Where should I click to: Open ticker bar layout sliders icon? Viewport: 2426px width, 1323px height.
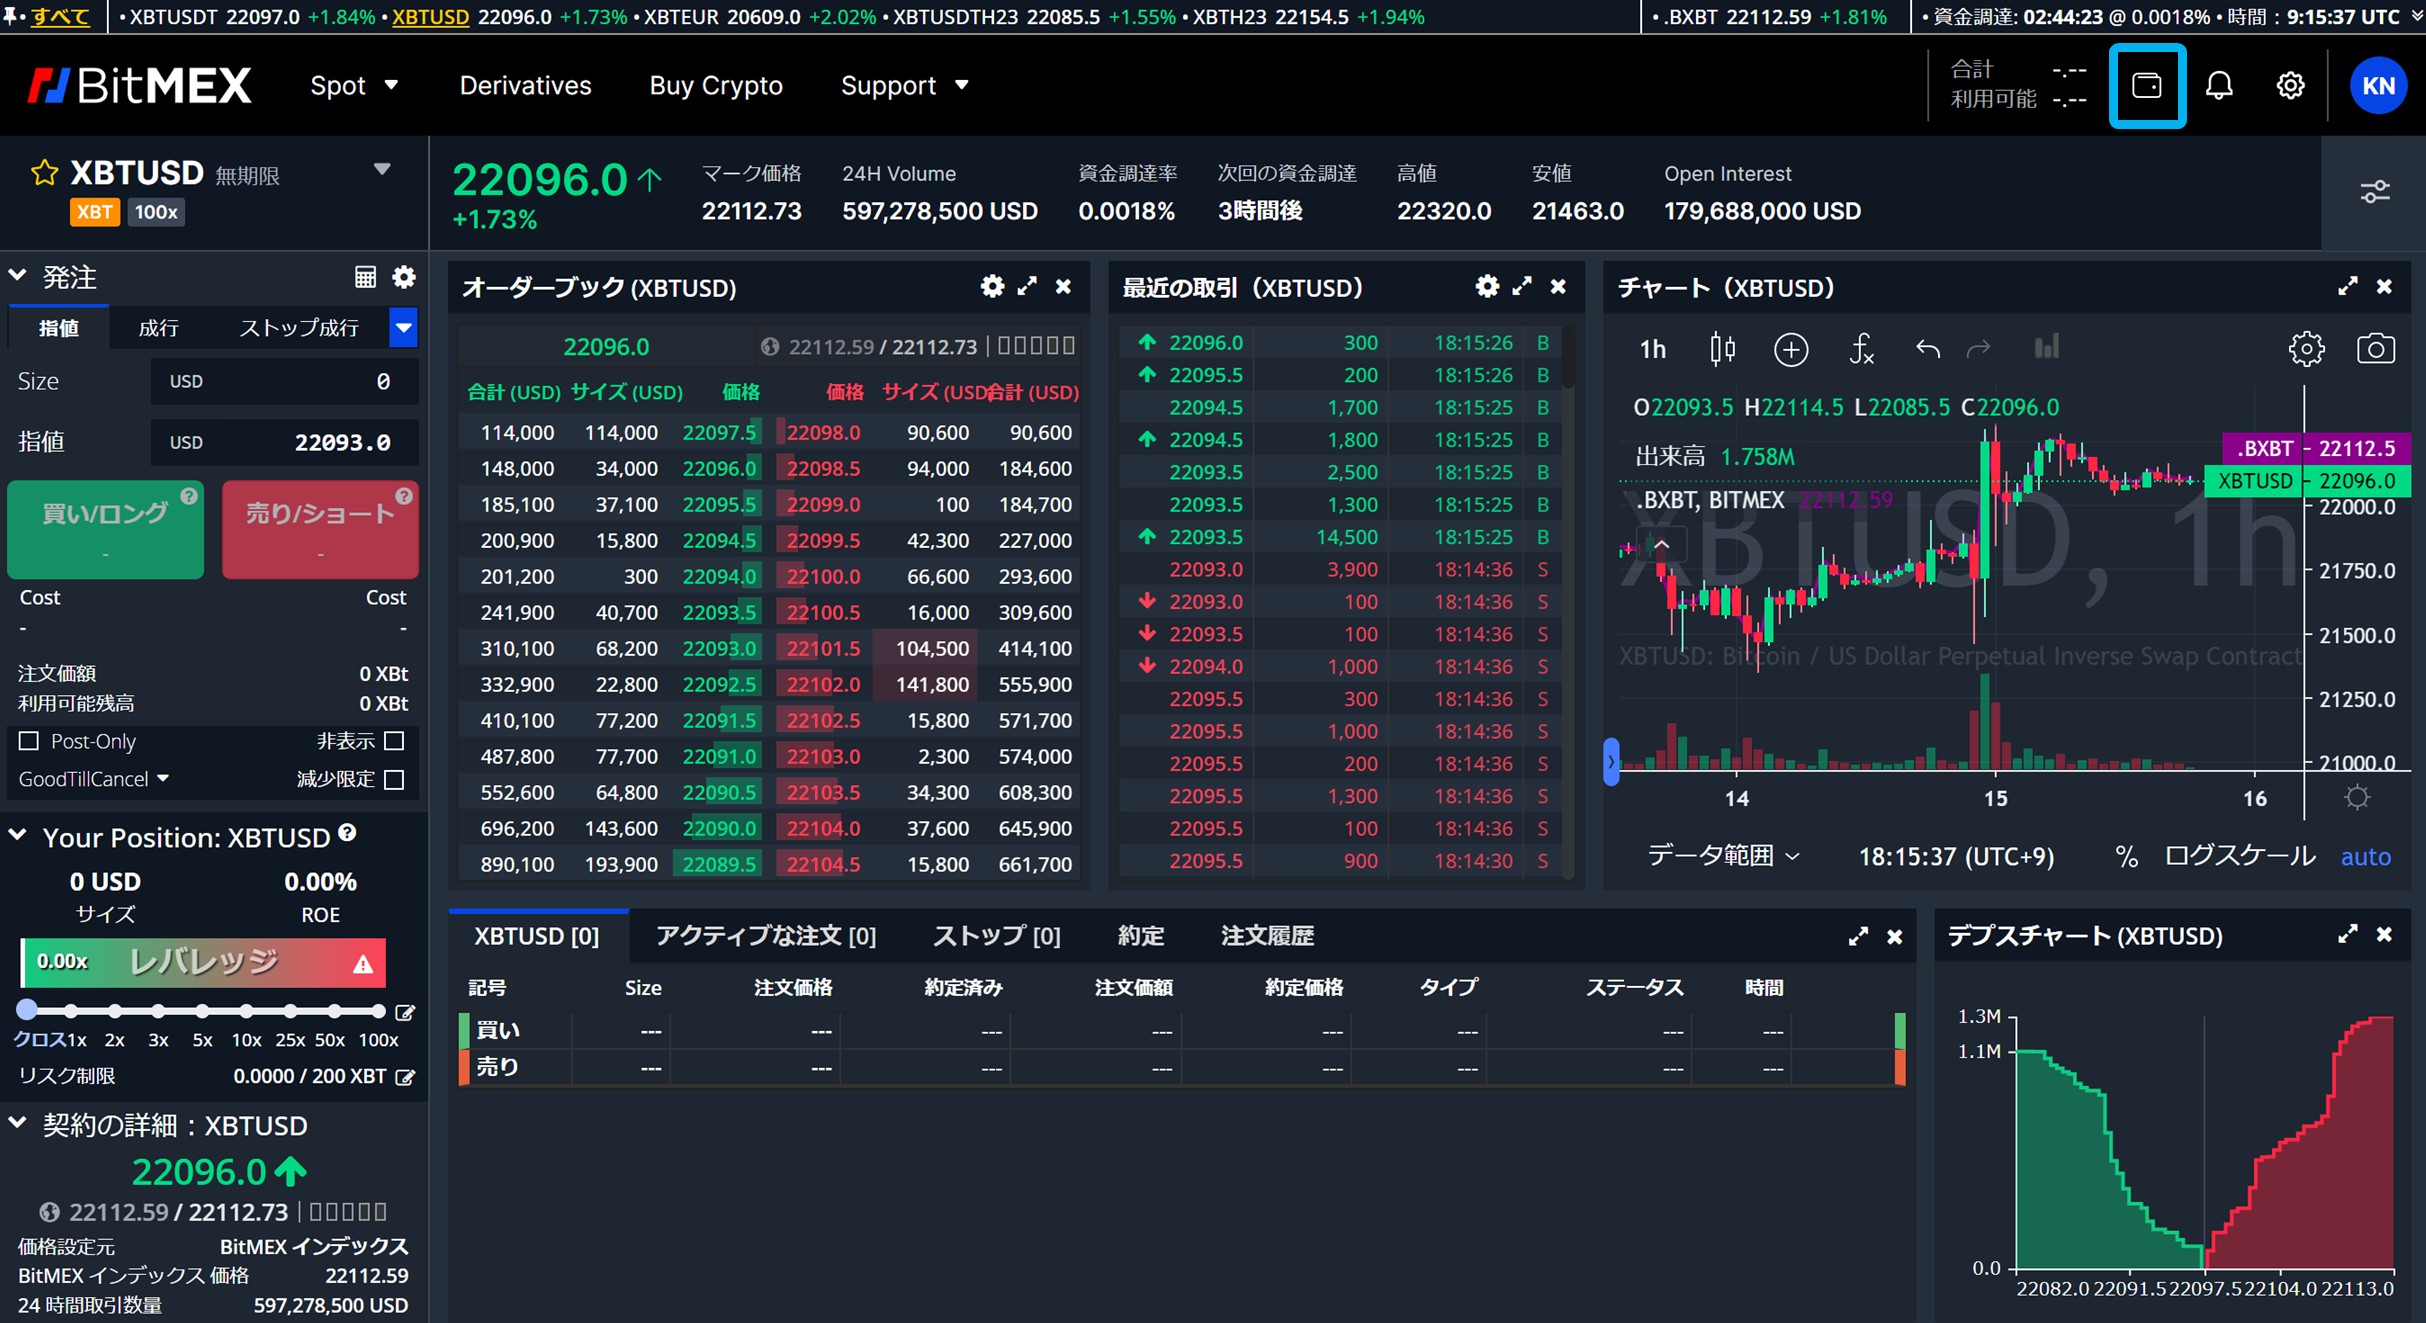[2375, 192]
